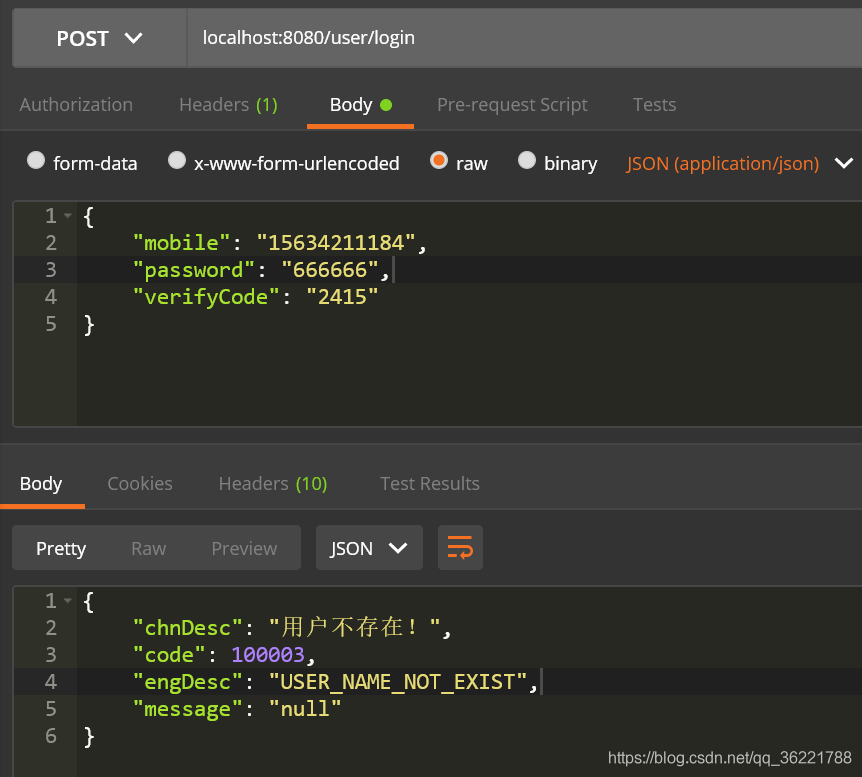Switch to the Test Results tab

click(x=430, y=483)
